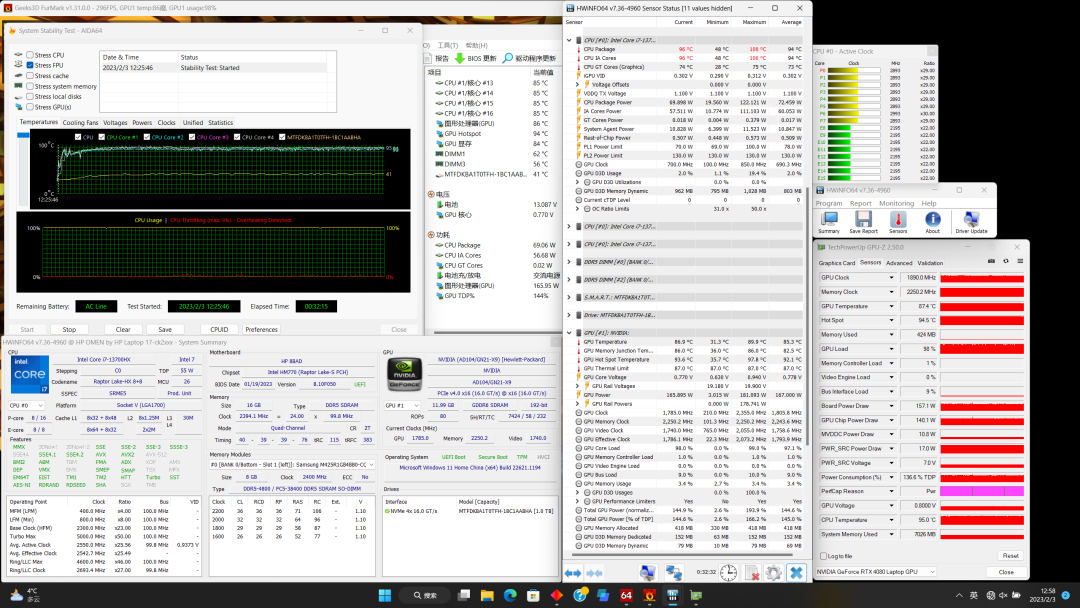
Task: Tick the Log to file checkbox
Action: pos(823,556)
